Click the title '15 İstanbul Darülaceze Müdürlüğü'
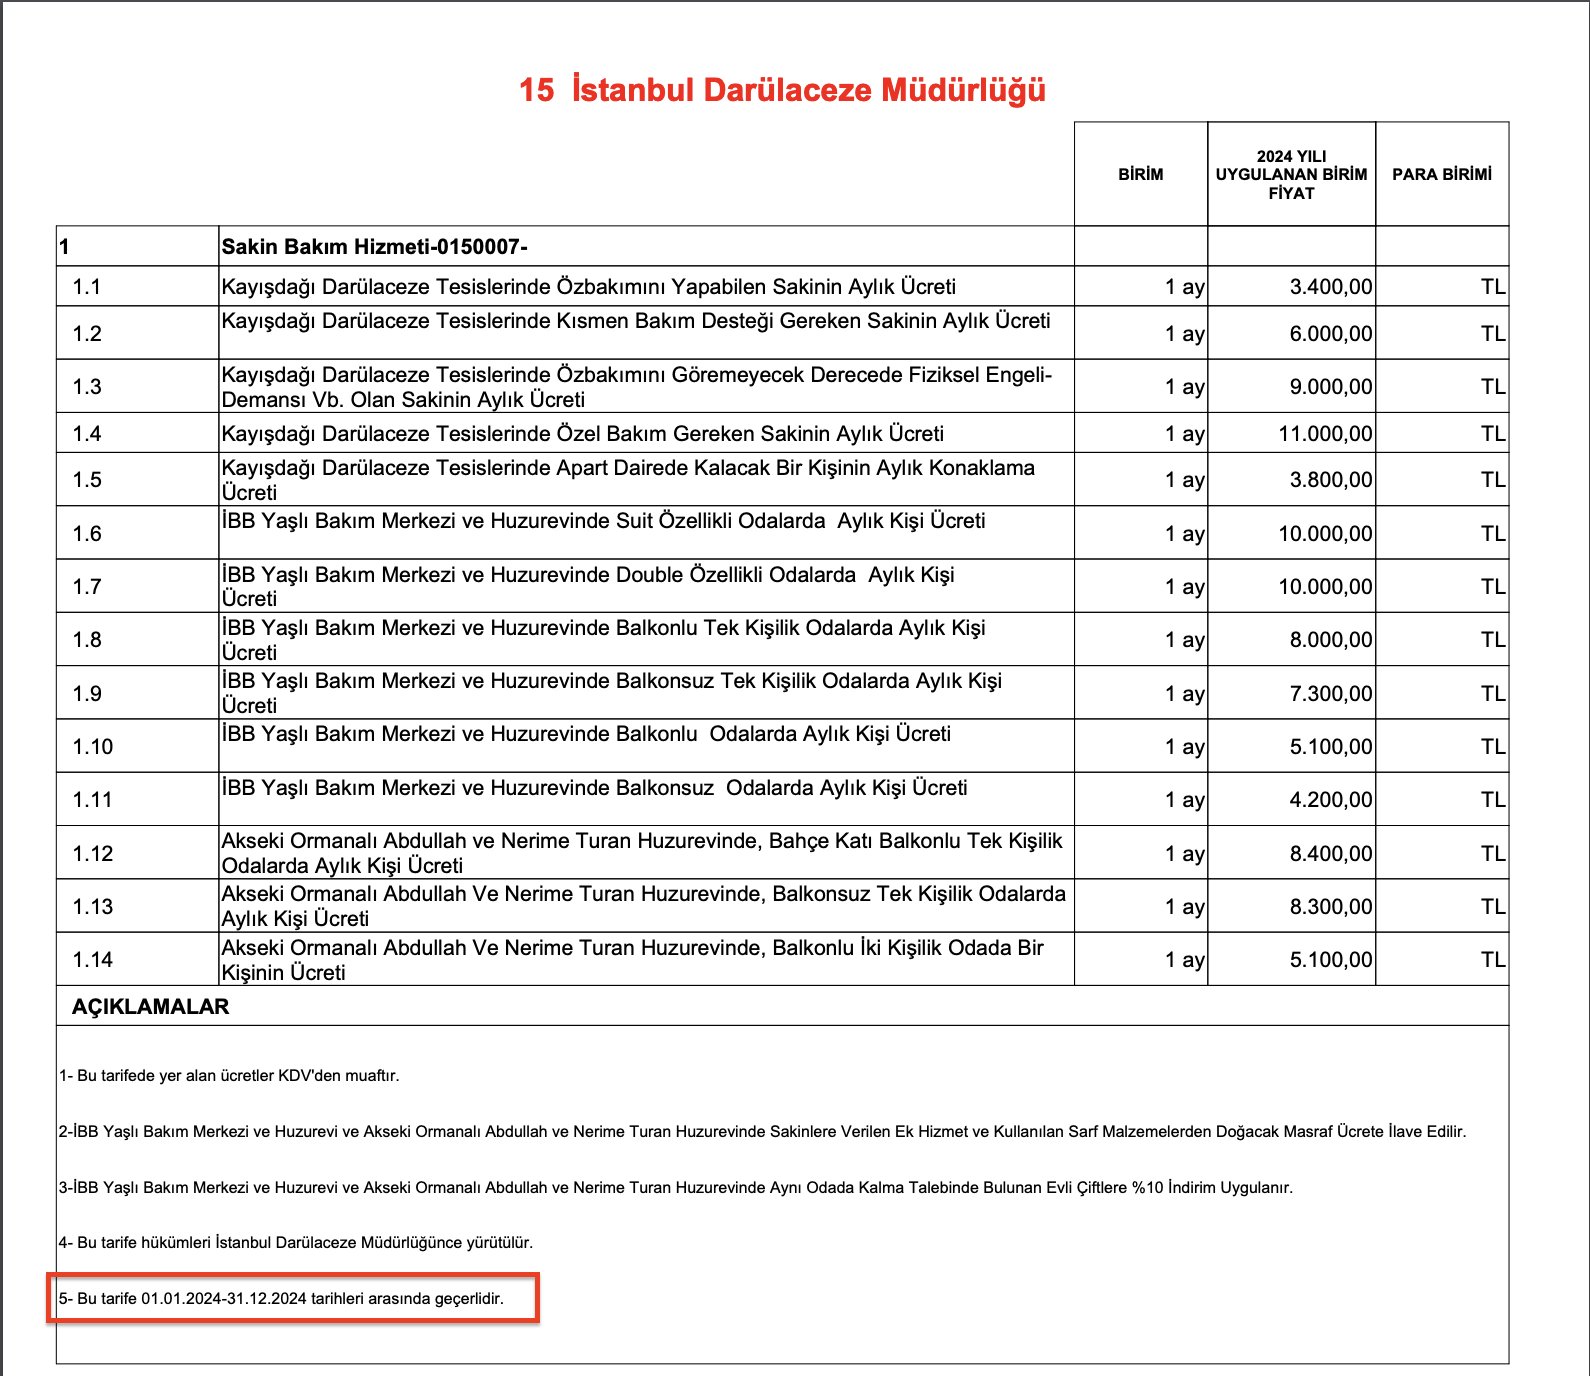This screenshot has width=1590, height=1376. tap(782, 90)
